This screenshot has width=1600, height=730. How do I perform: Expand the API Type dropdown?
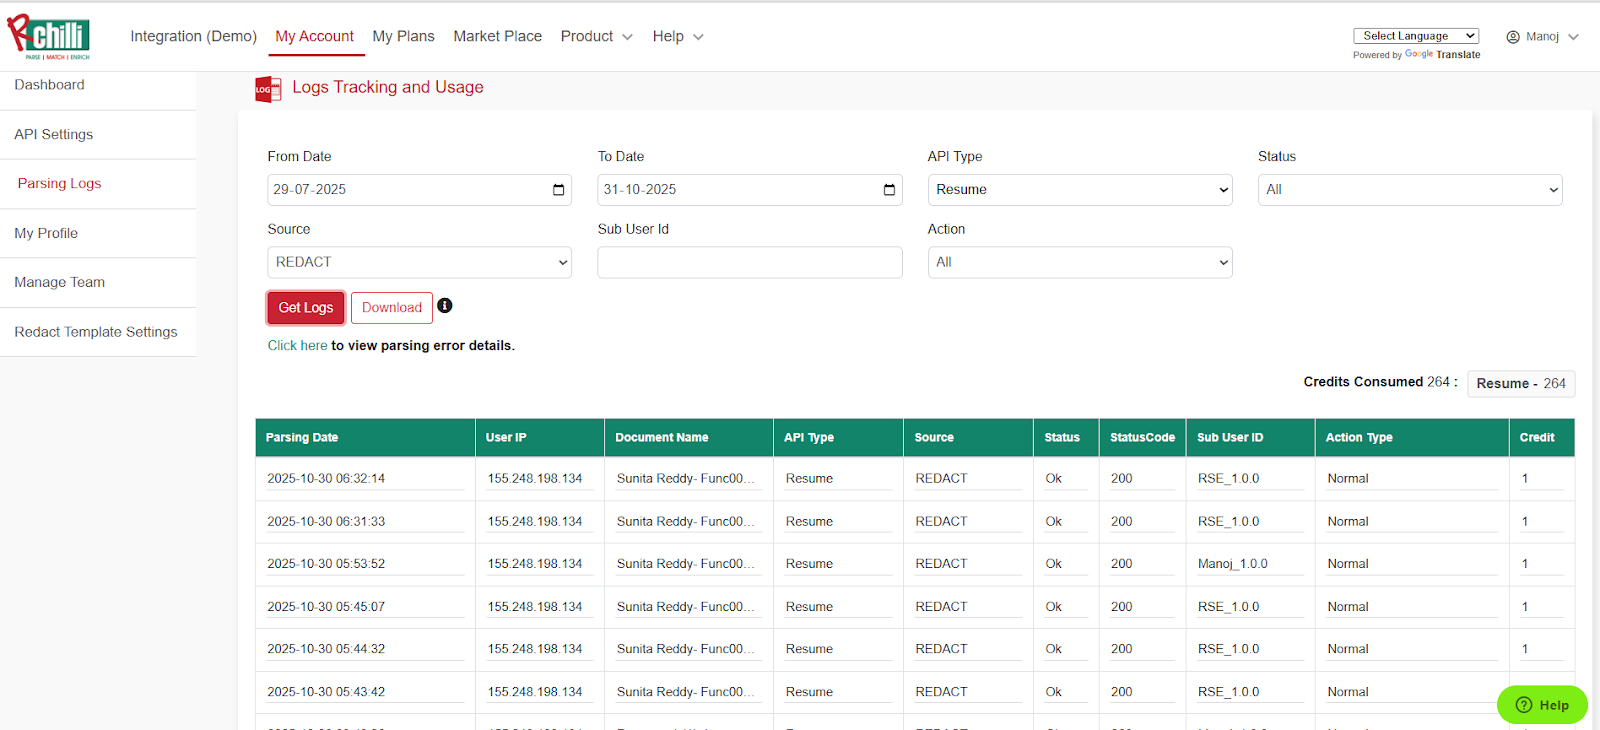(1079, 190)
